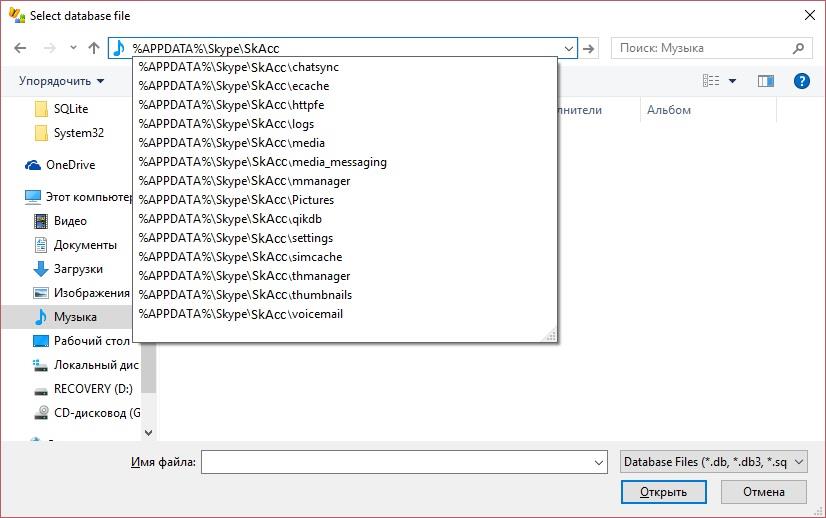Click the Back navigation arrow

[x=20, y=48]
